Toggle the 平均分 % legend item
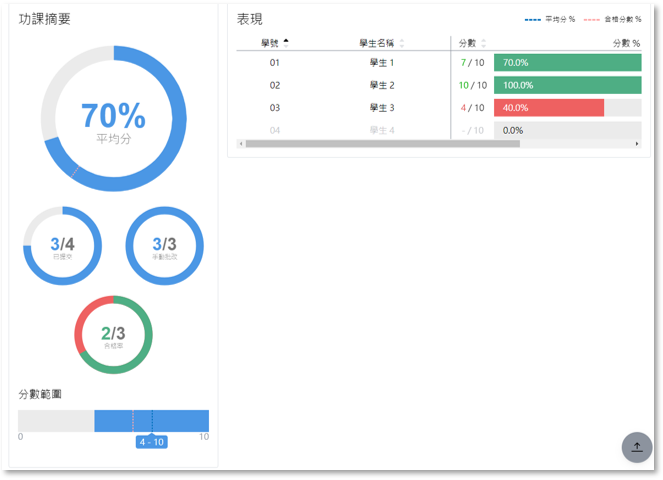This screenshot has width=663, height=480. coord(550,19)
